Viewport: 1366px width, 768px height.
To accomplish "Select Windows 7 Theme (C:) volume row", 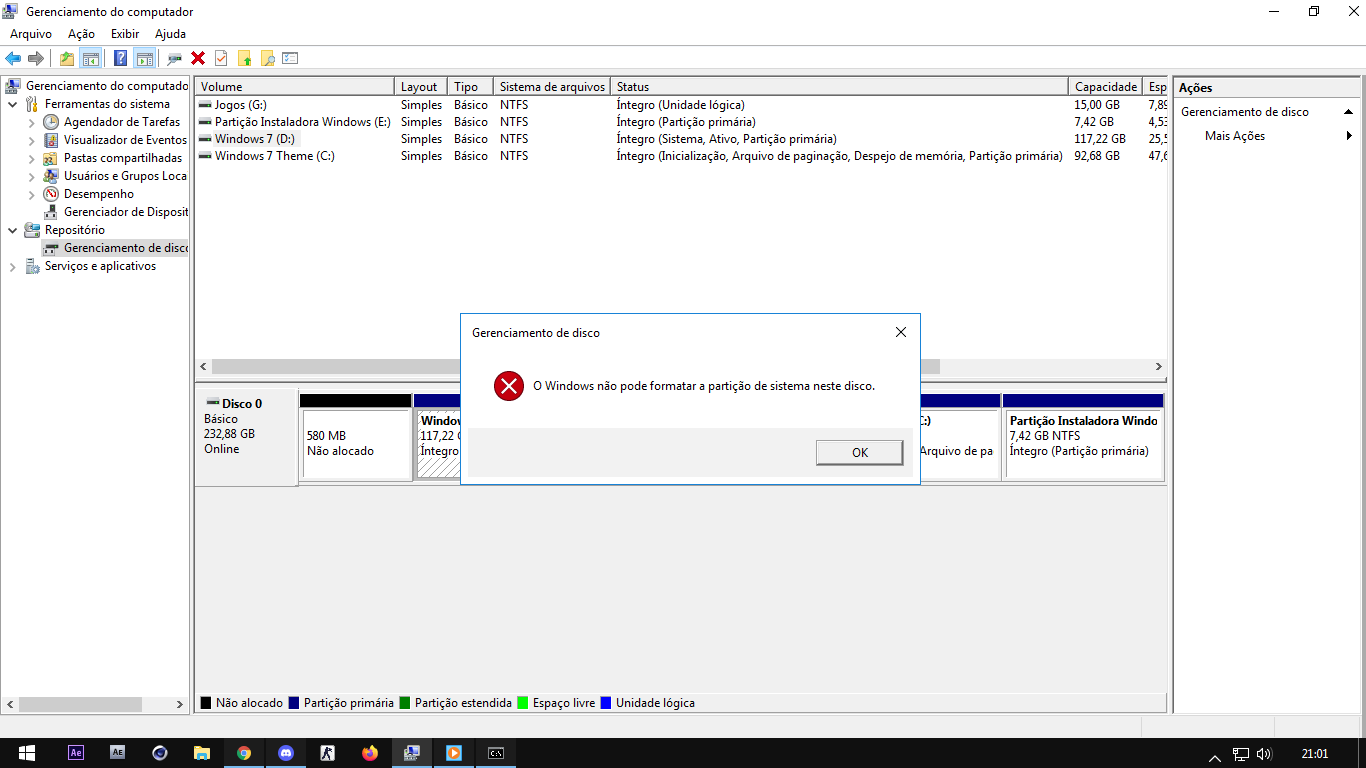I will pyautogui.click(x=681, y=156).
